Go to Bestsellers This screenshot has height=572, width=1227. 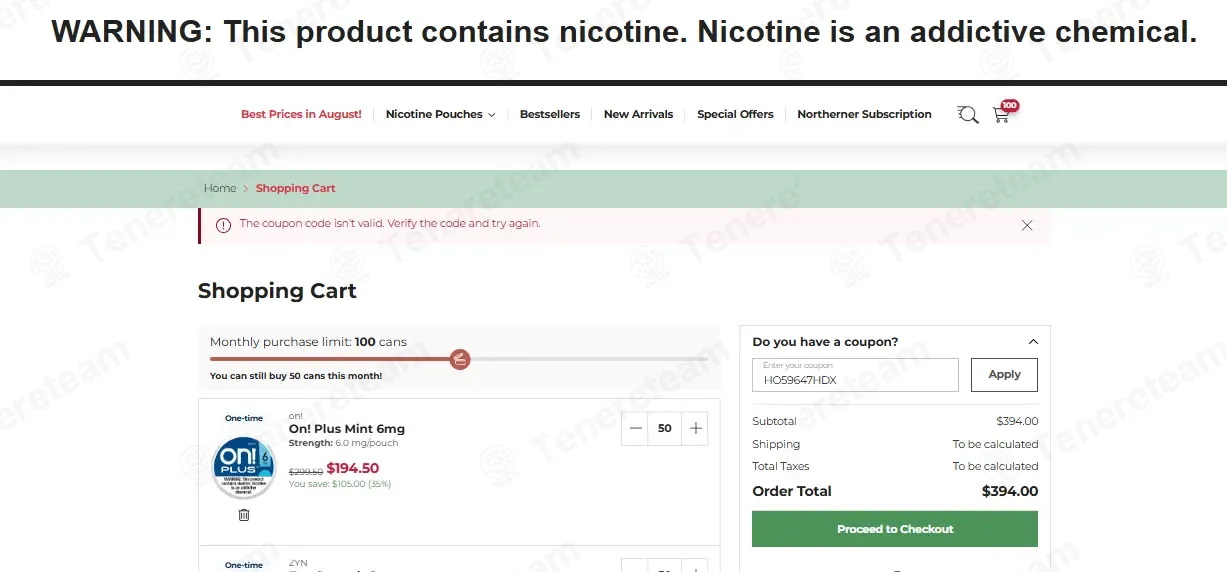550,114
